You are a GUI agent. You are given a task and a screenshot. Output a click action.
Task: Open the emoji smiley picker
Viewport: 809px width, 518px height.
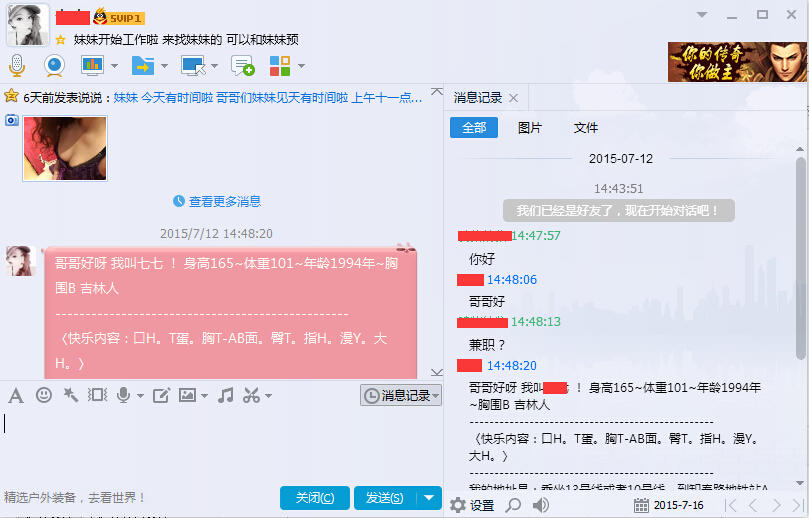(x=44, y=395)
